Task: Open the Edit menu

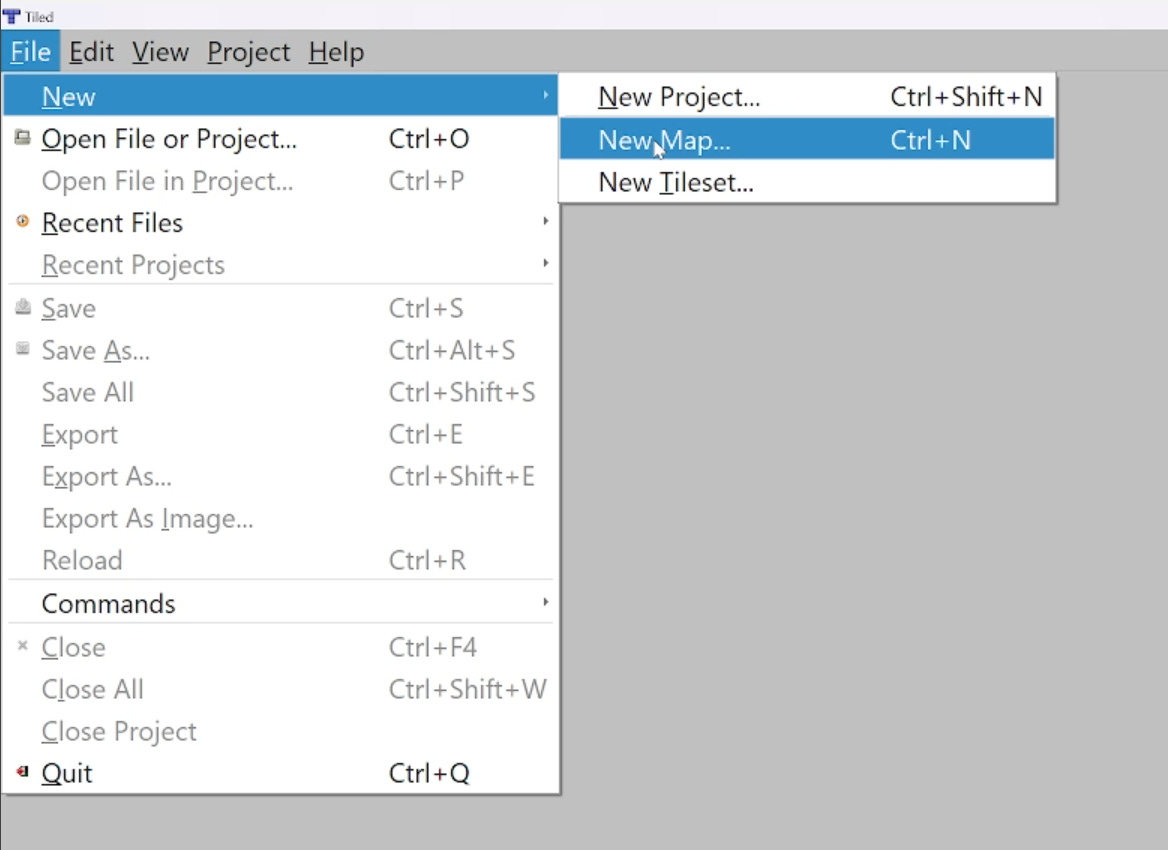Action: [91, 52]
